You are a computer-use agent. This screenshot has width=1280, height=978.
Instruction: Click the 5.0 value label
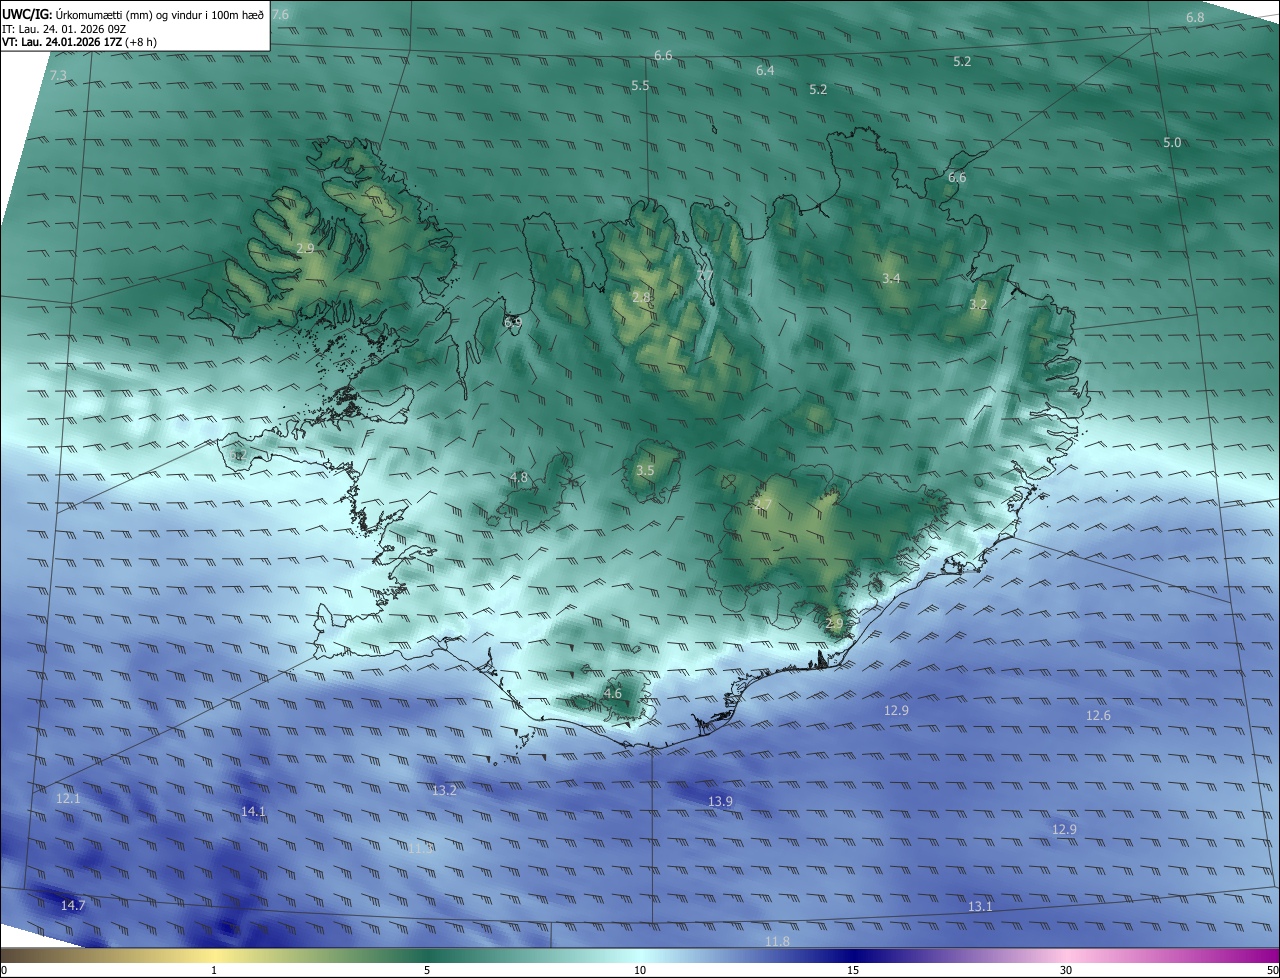[1172, 143]
